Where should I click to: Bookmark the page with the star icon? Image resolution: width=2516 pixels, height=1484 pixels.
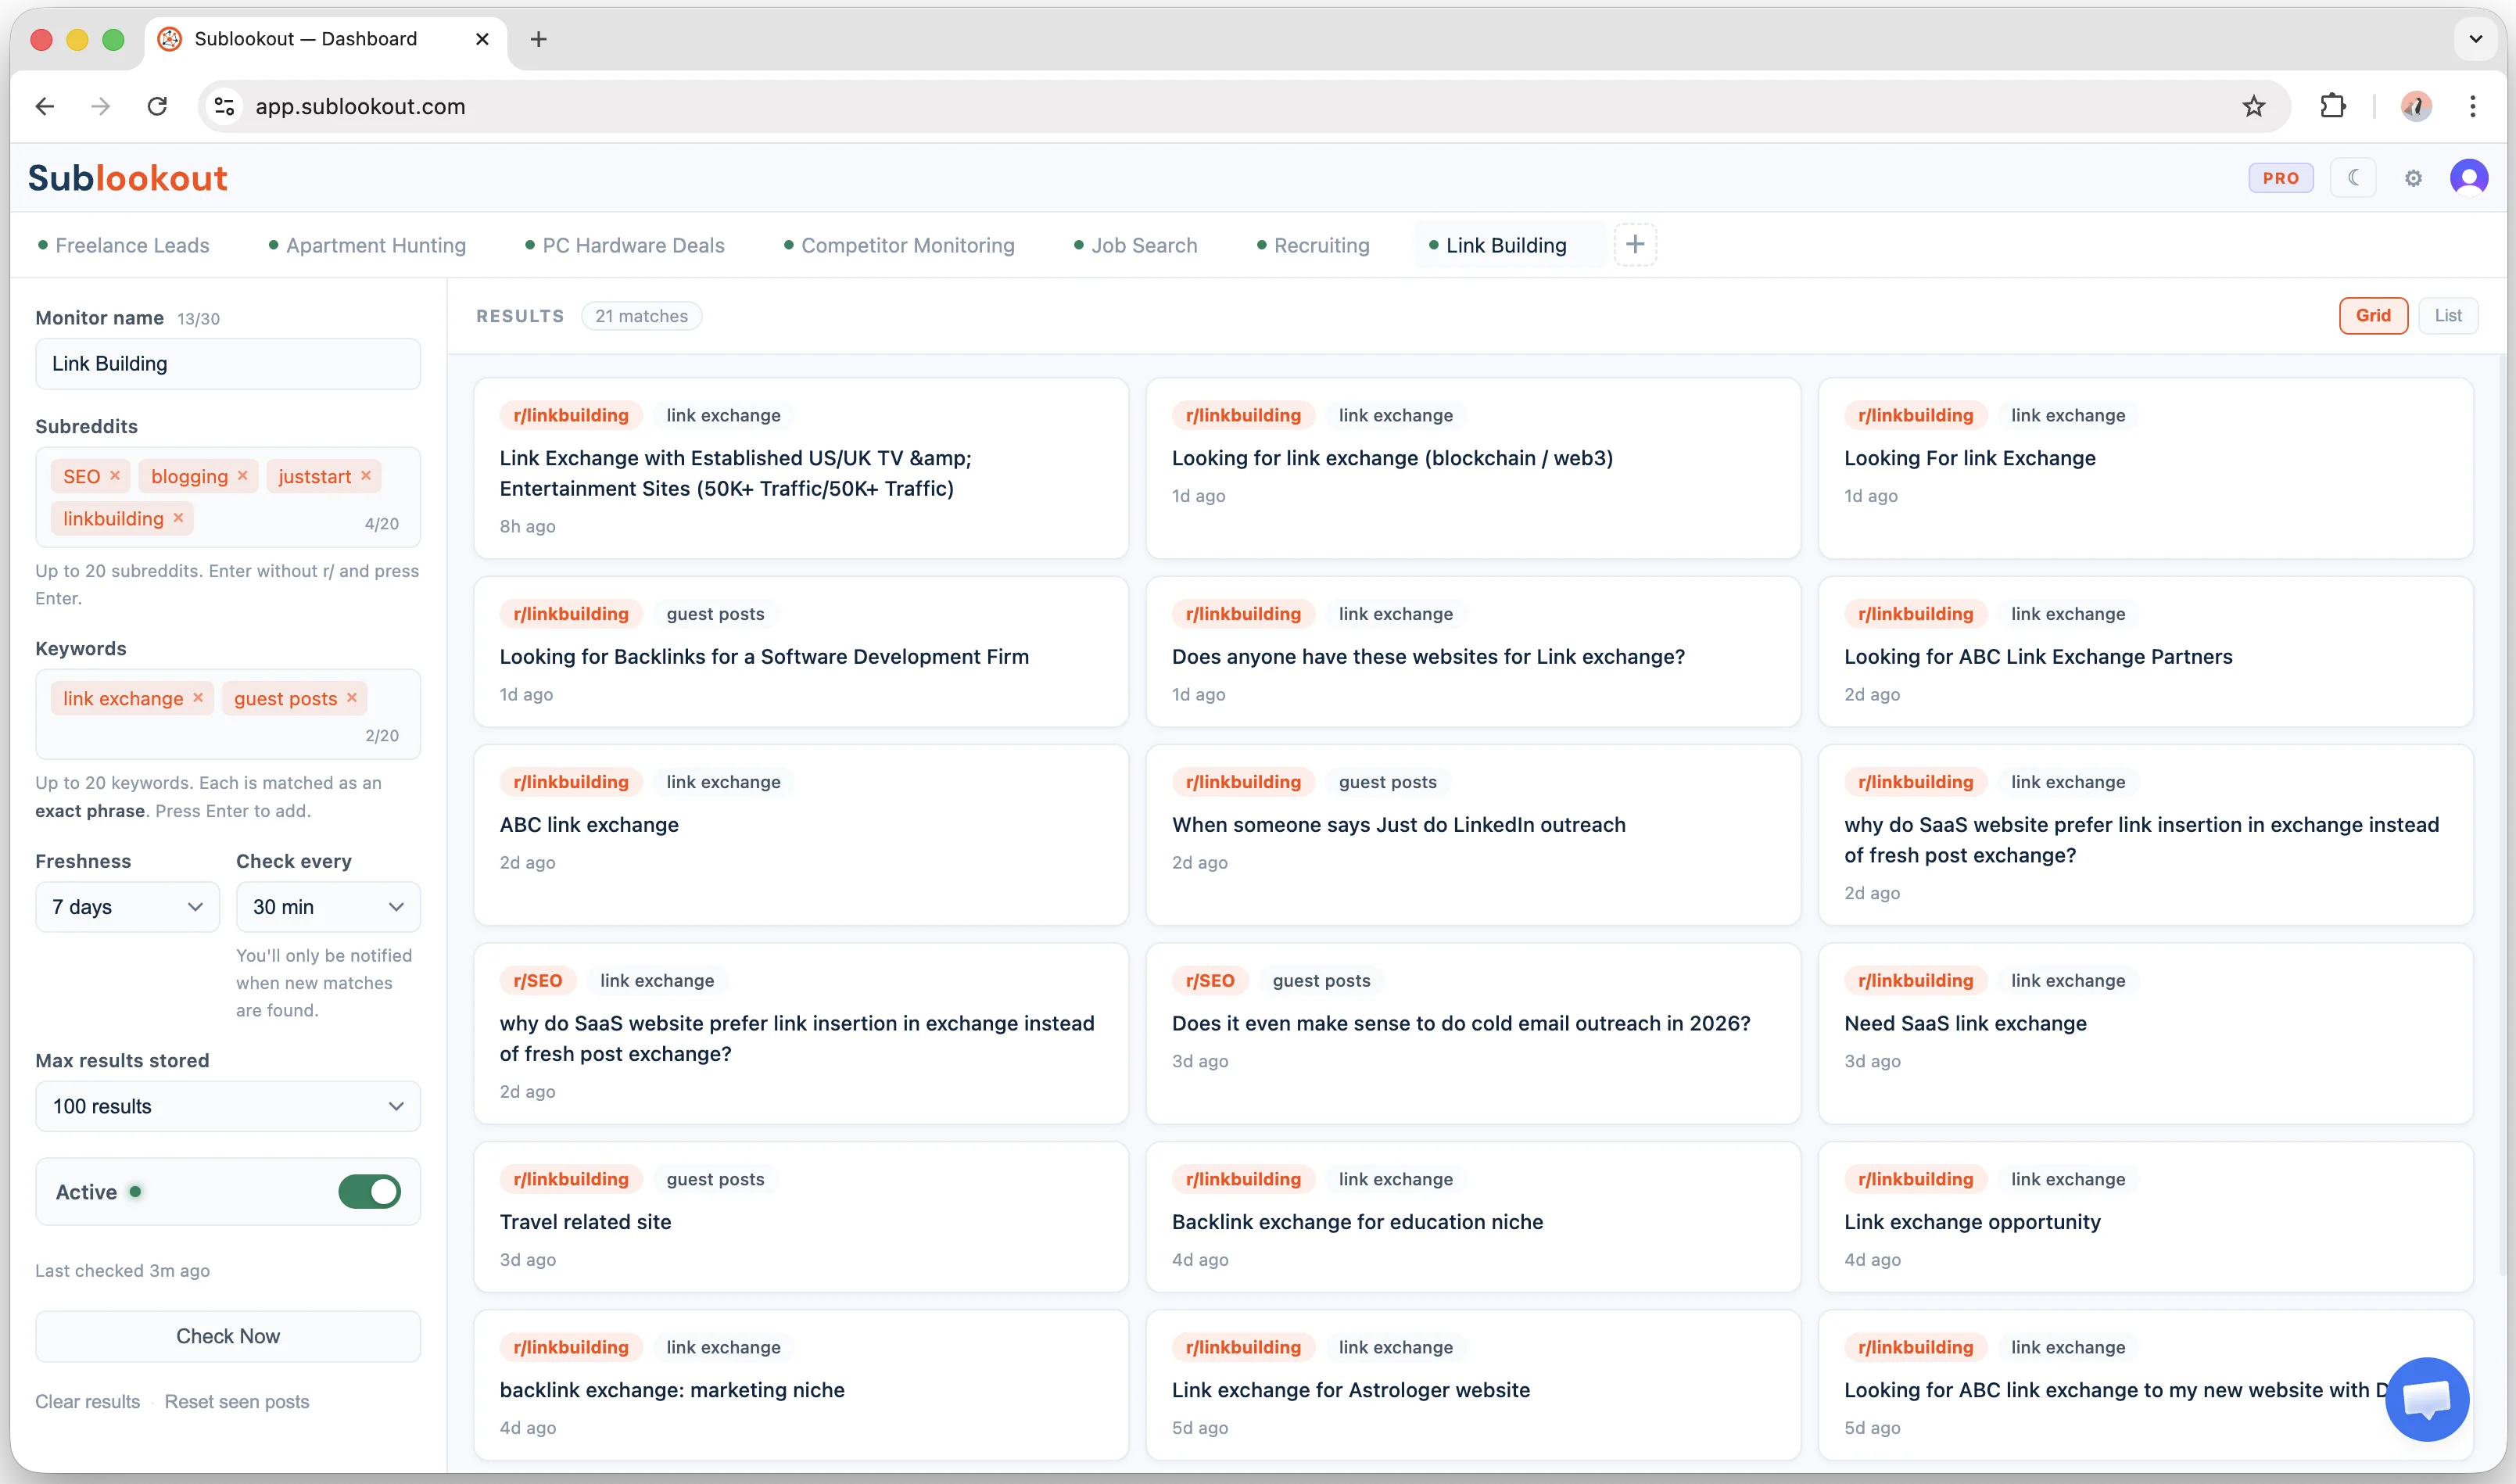(2254, 106)
